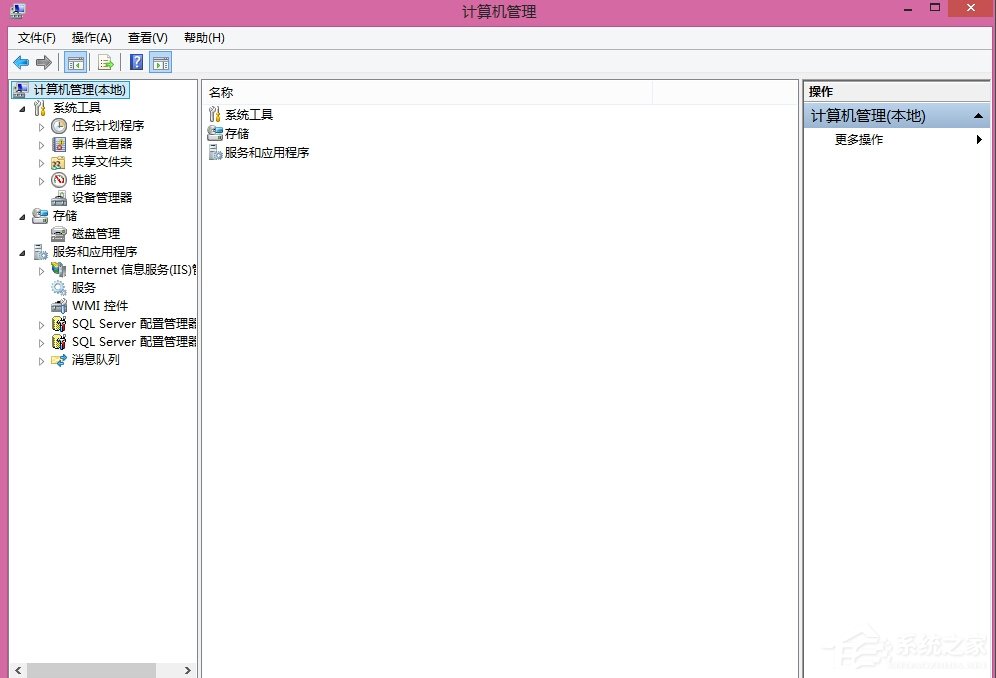The height and width of the screenshot is (678, 996).
Task: Select the 性能 monitor icon
Action: click(57, 179)
